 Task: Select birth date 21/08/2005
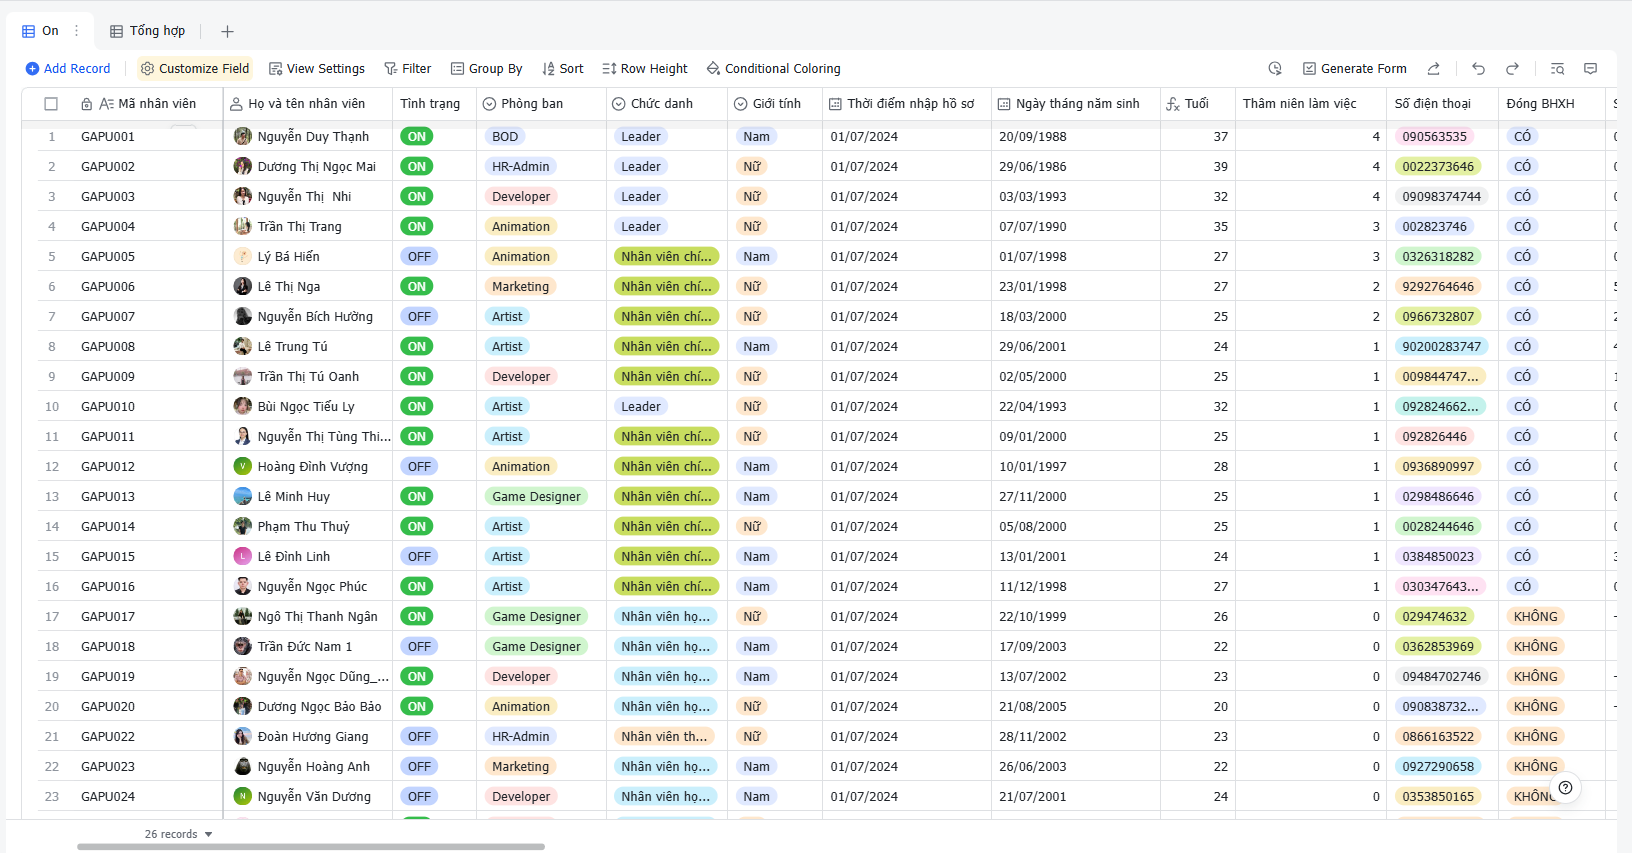click(x=1075, y=706)
